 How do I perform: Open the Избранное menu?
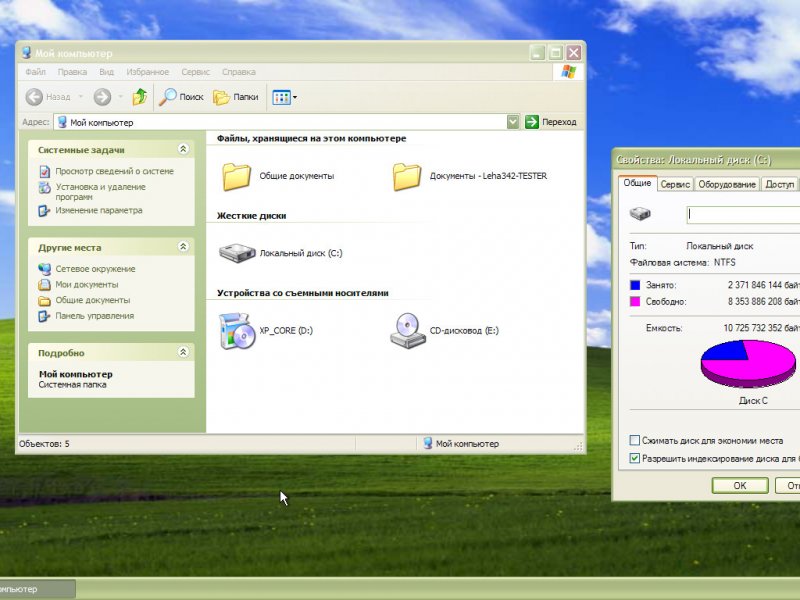(147, 72)
